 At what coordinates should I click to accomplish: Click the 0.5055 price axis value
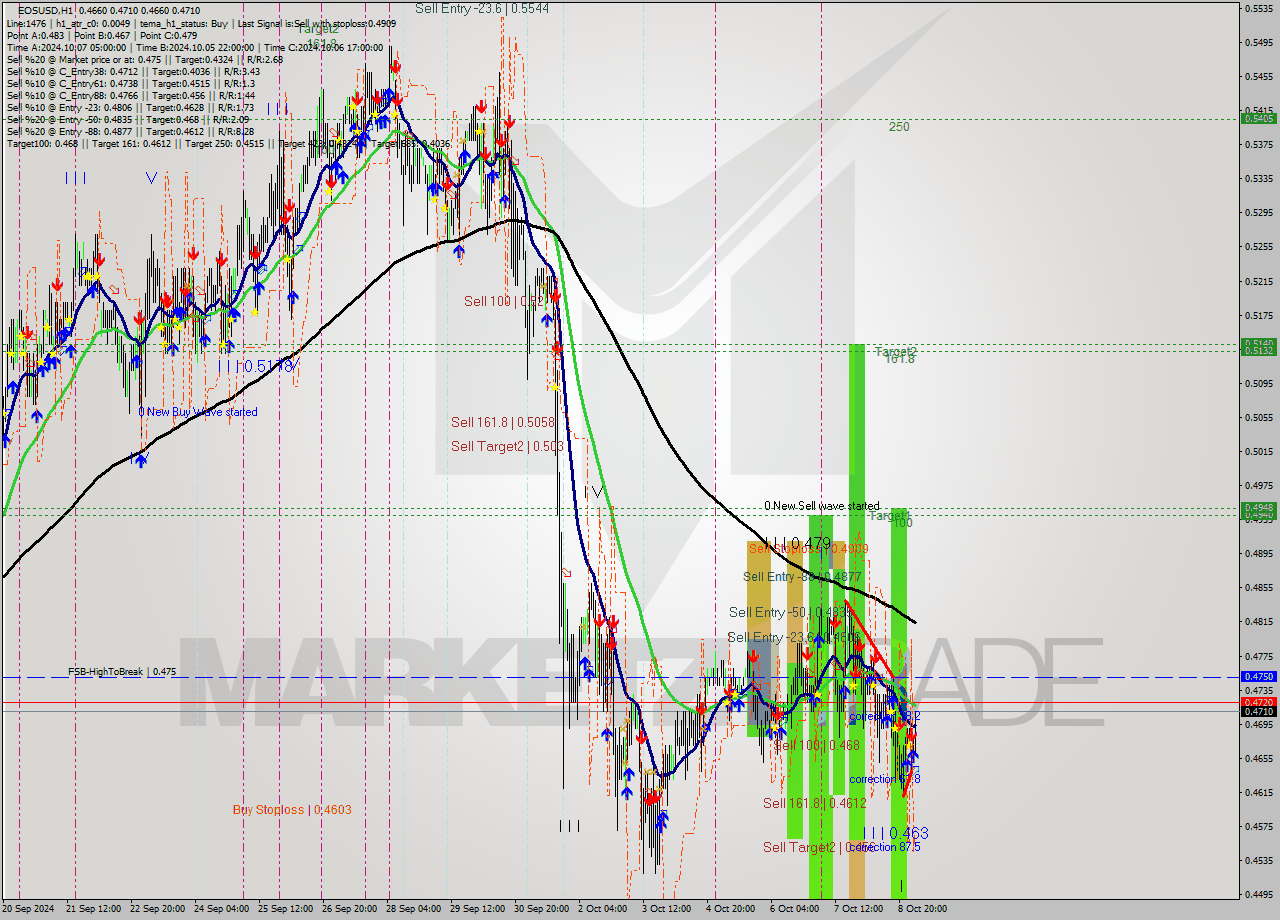1258,417
